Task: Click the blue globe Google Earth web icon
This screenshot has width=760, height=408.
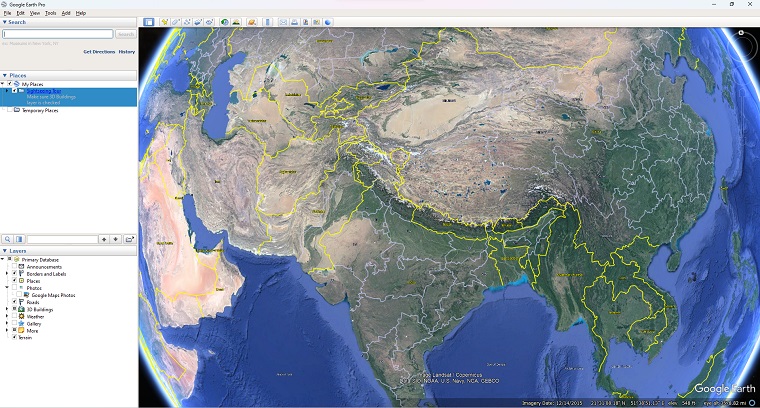Action: click(x=328, y=22)
